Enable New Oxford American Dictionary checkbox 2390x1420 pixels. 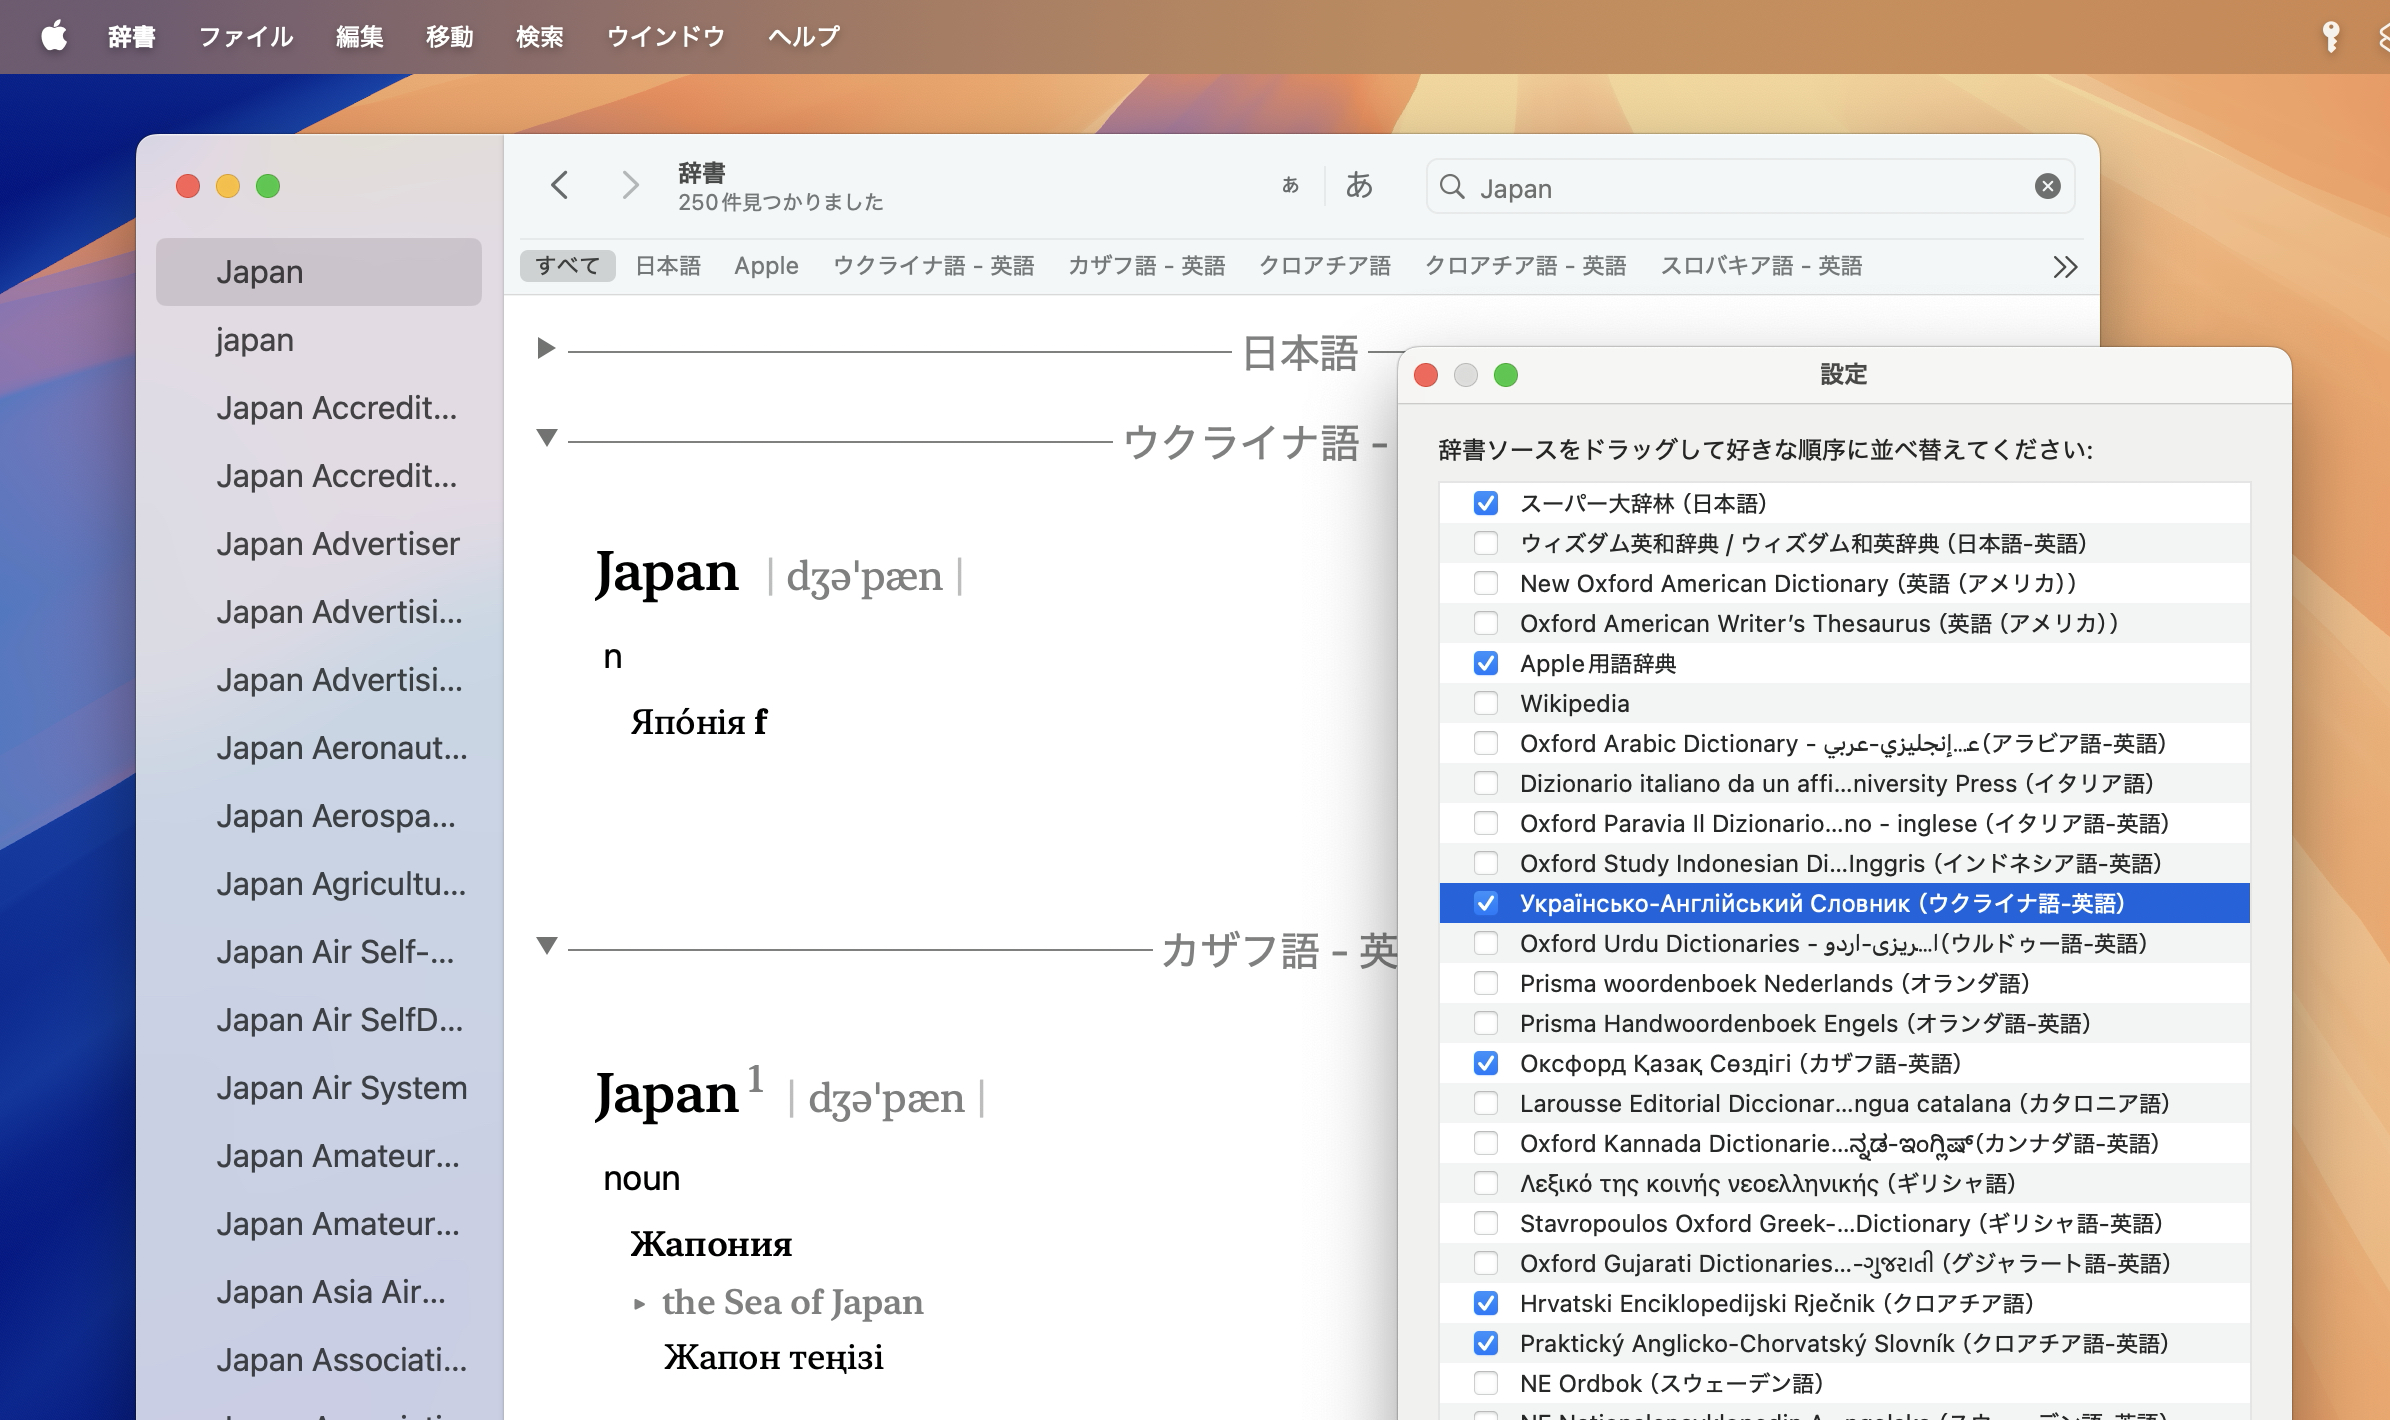click(1486, 583)
